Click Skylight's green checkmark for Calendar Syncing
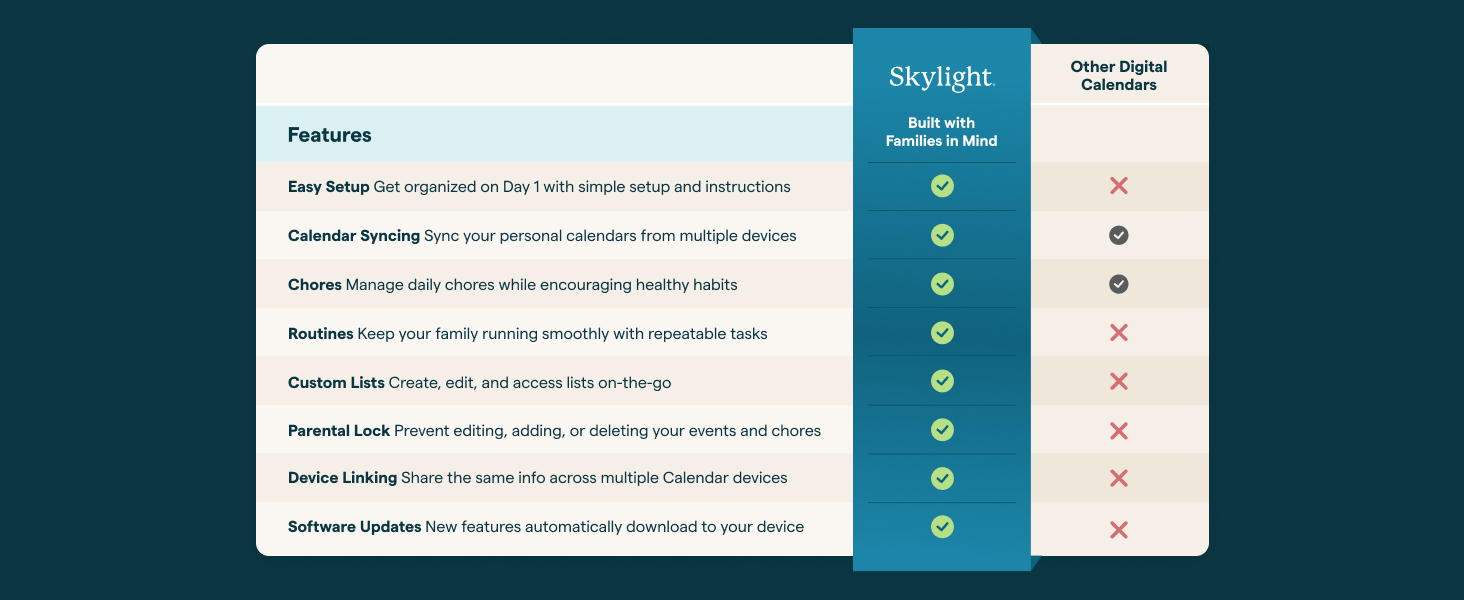 pyautogui.click(x=942, y=235)
